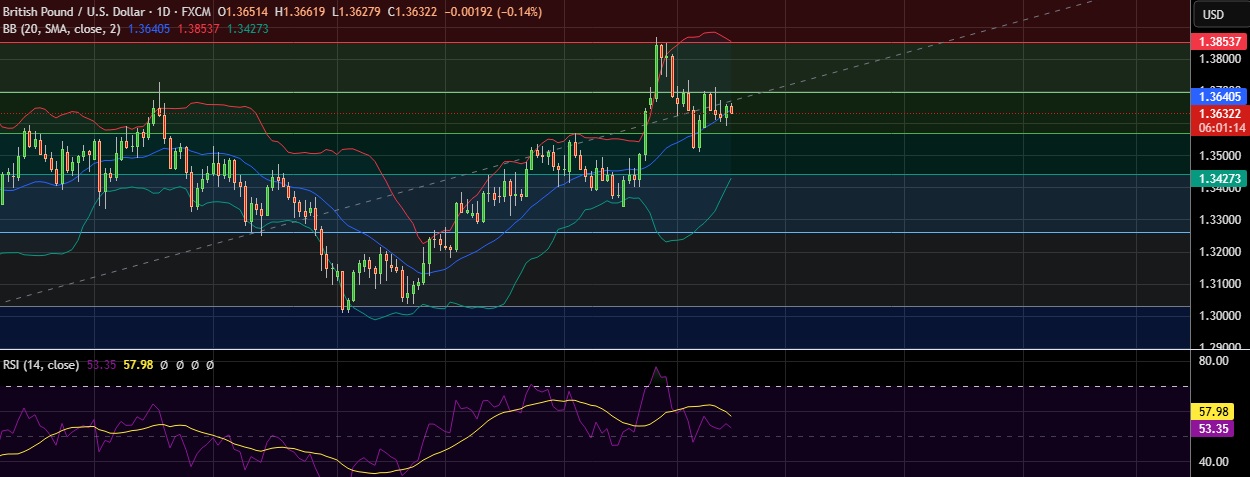Click the 1.38000 price scale label

[1219, 59]
